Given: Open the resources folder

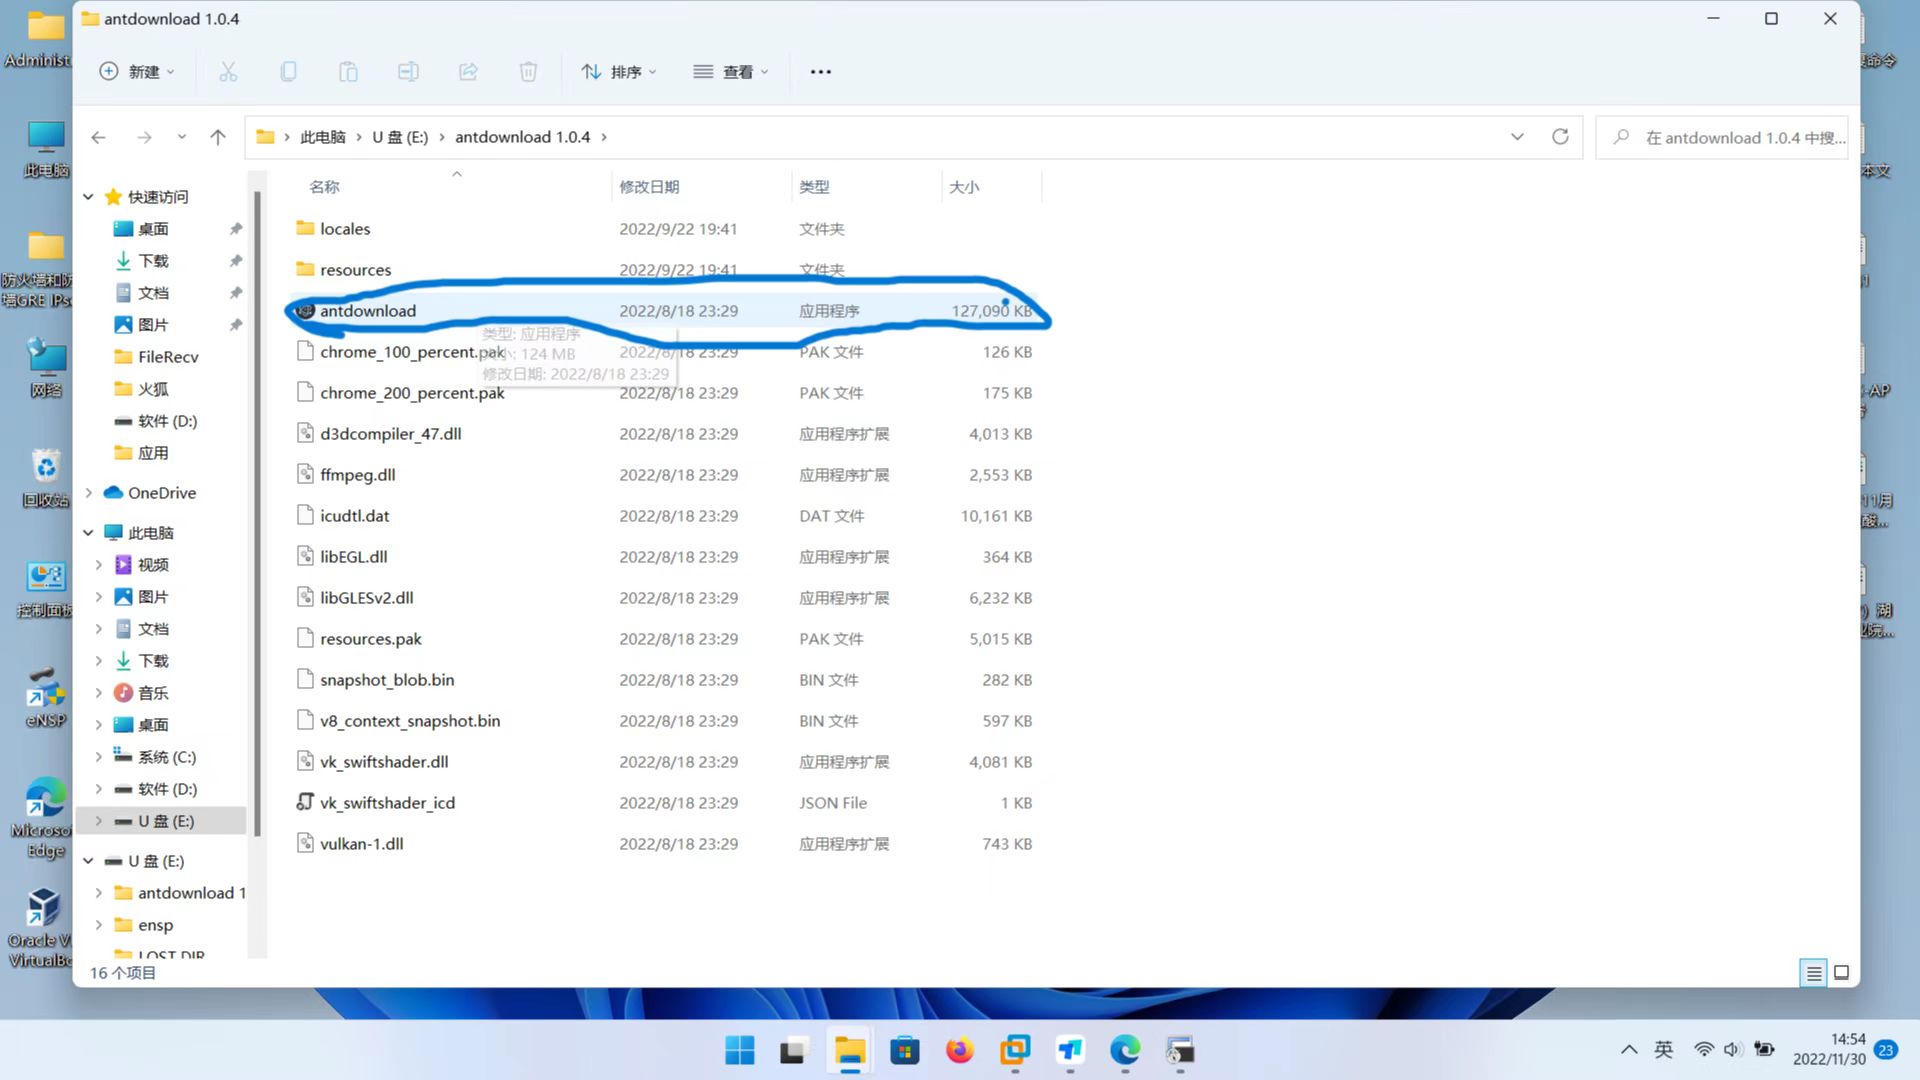Looking at the screenshot, I should pos(355,269).
